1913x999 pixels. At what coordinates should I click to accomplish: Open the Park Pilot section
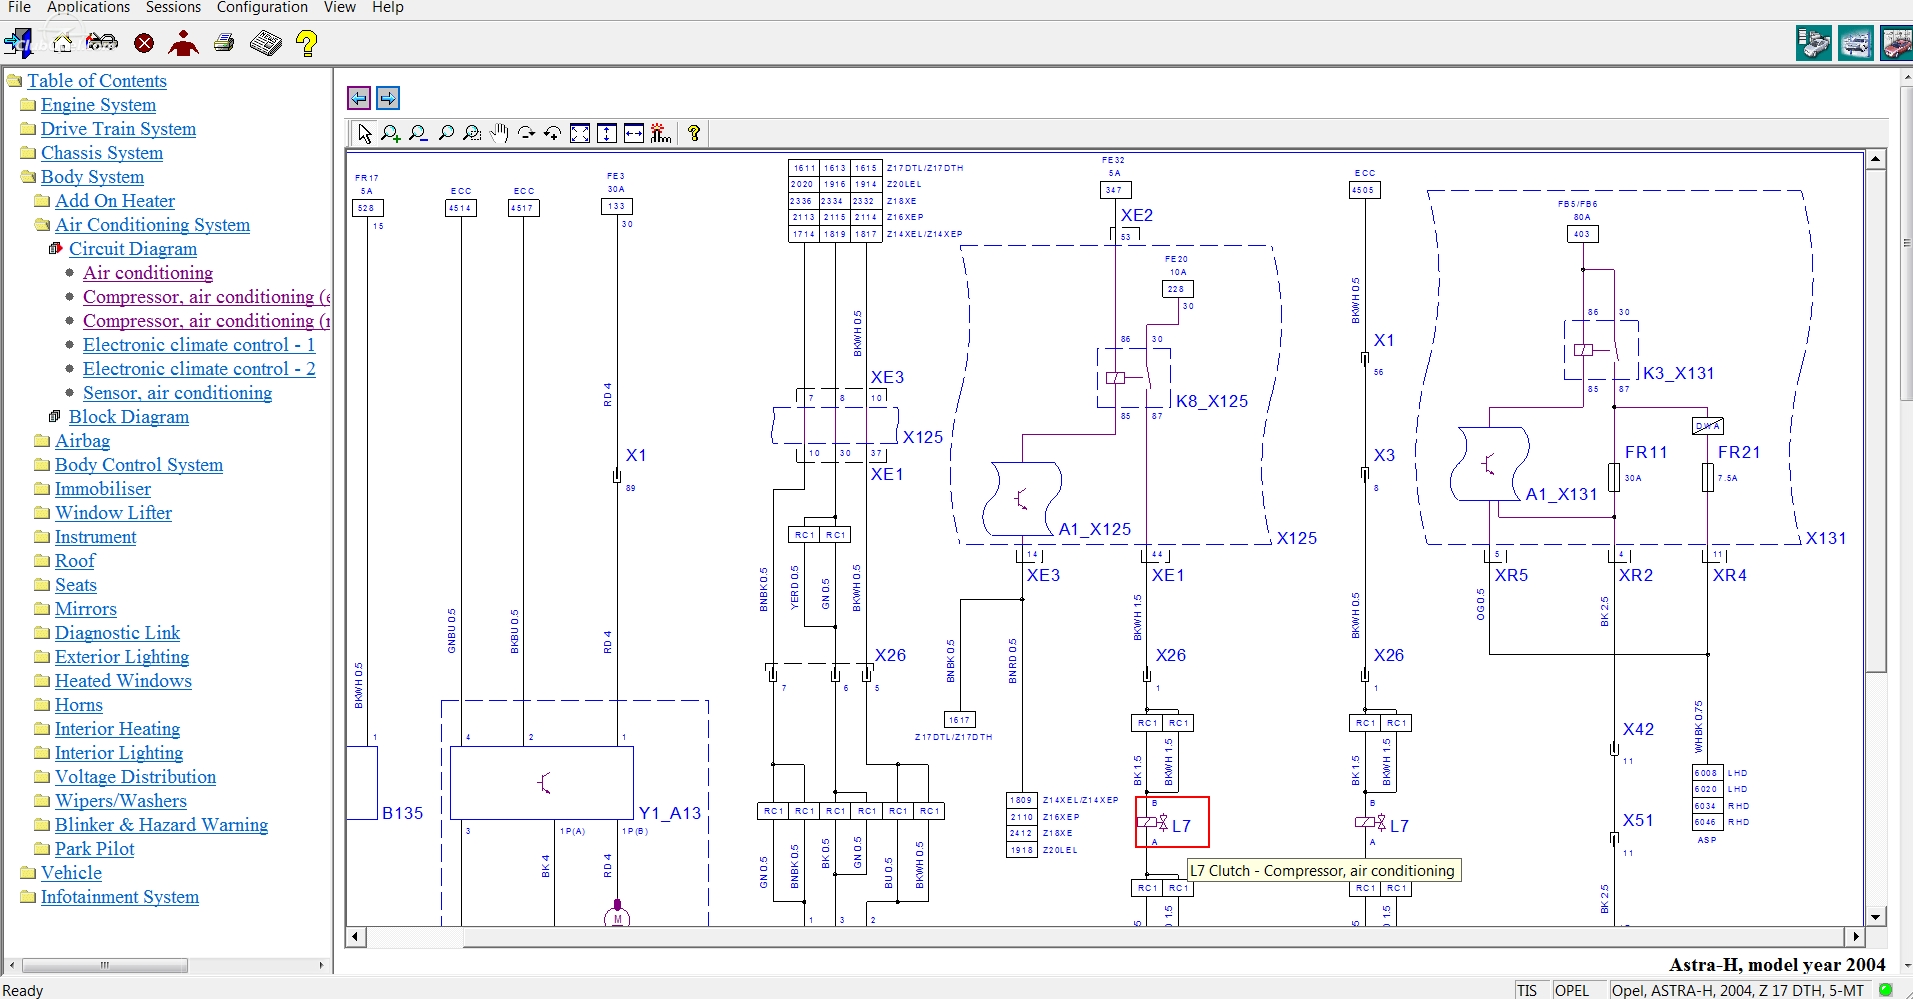(95, 849)
